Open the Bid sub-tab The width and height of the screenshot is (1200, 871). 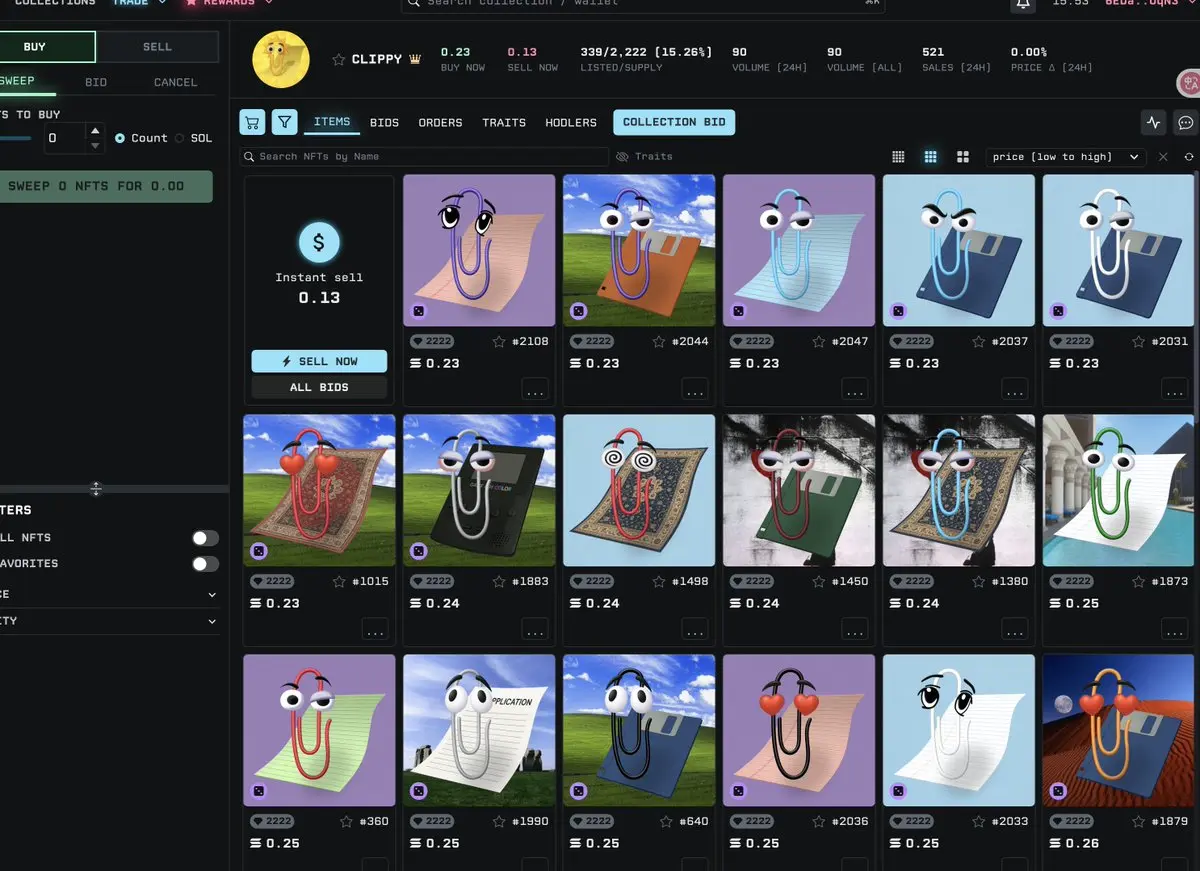click(x=96, y=82)
